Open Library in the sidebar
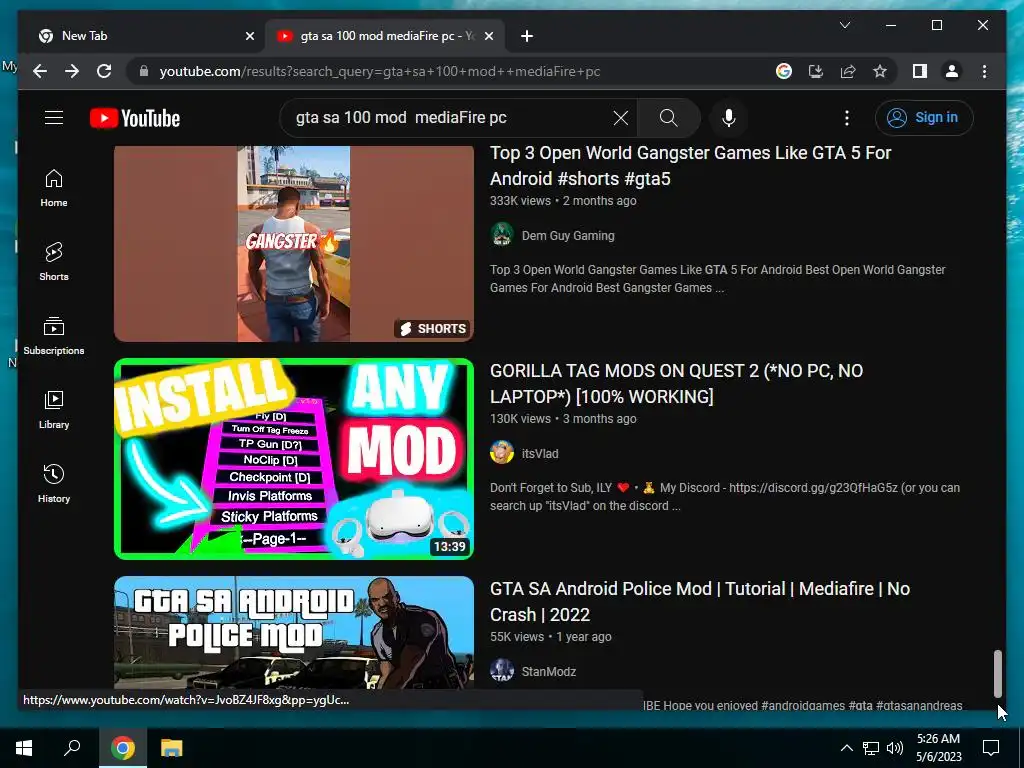Screen dimensions: 1024x768 54,409
